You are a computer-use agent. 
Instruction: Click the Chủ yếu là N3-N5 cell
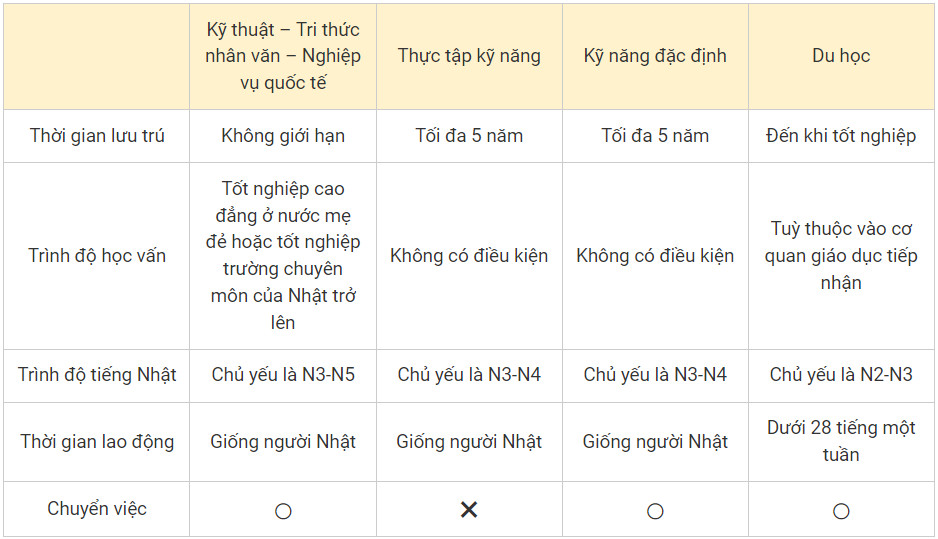283,374
